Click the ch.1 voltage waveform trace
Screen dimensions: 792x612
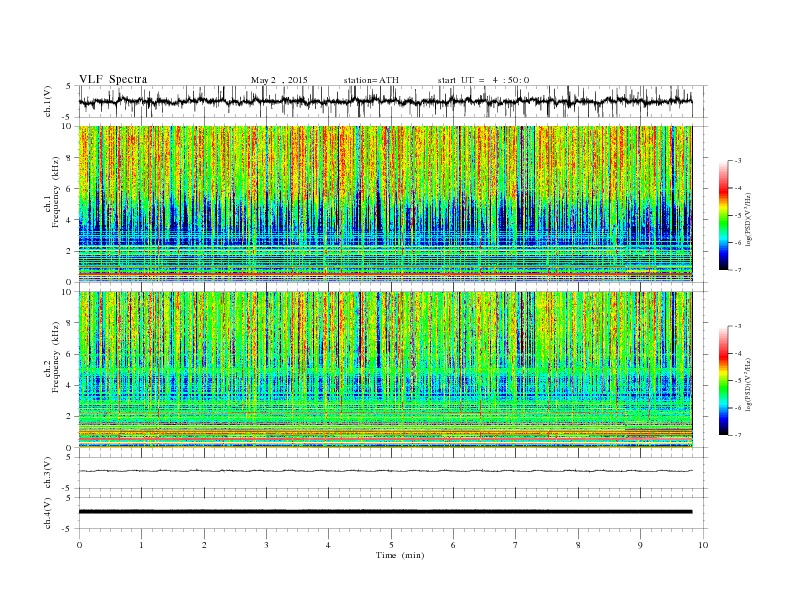(385, 101)
